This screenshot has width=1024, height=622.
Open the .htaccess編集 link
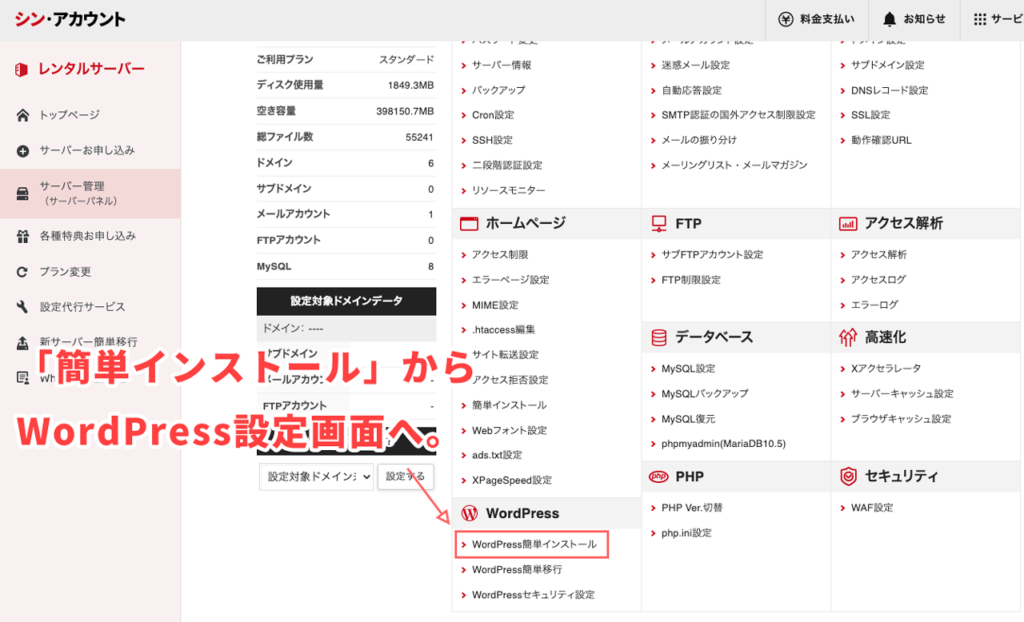[x=504, y=330]
